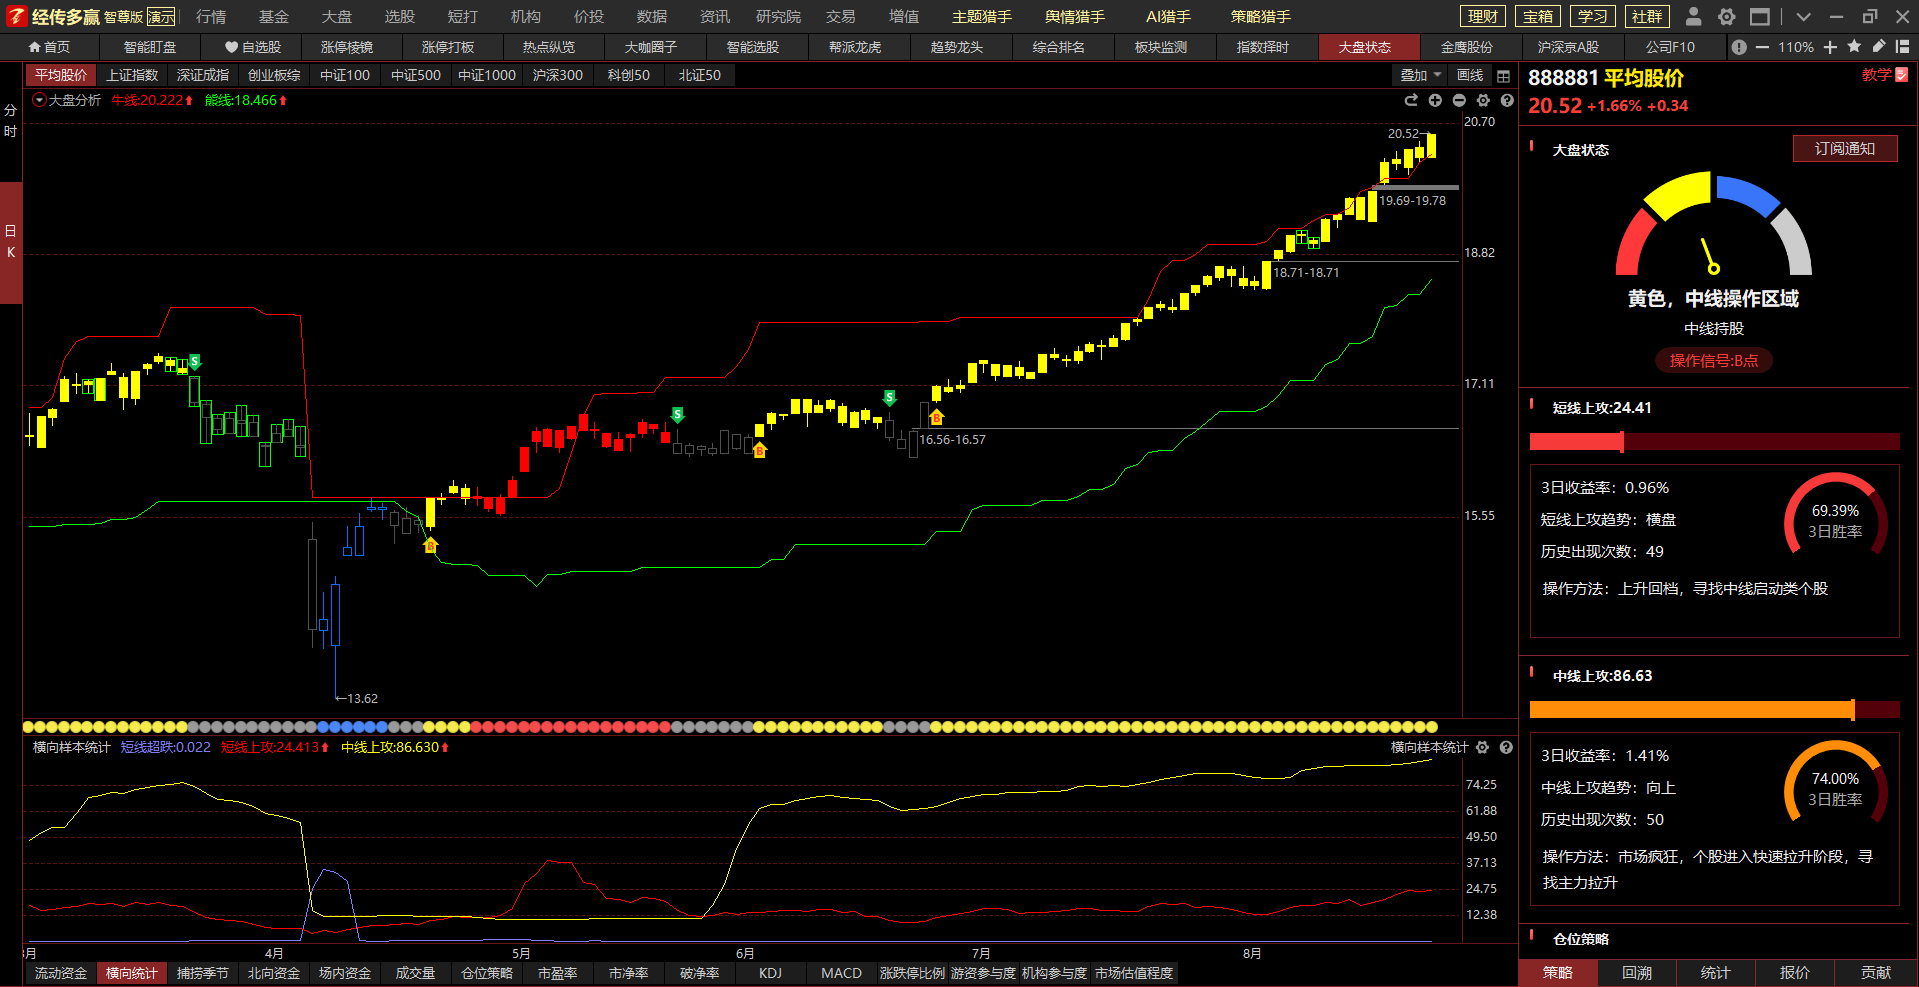
Task: Zoom in the chart with the plus circle
Action: pyautogui.click(x=1435, y=100)
